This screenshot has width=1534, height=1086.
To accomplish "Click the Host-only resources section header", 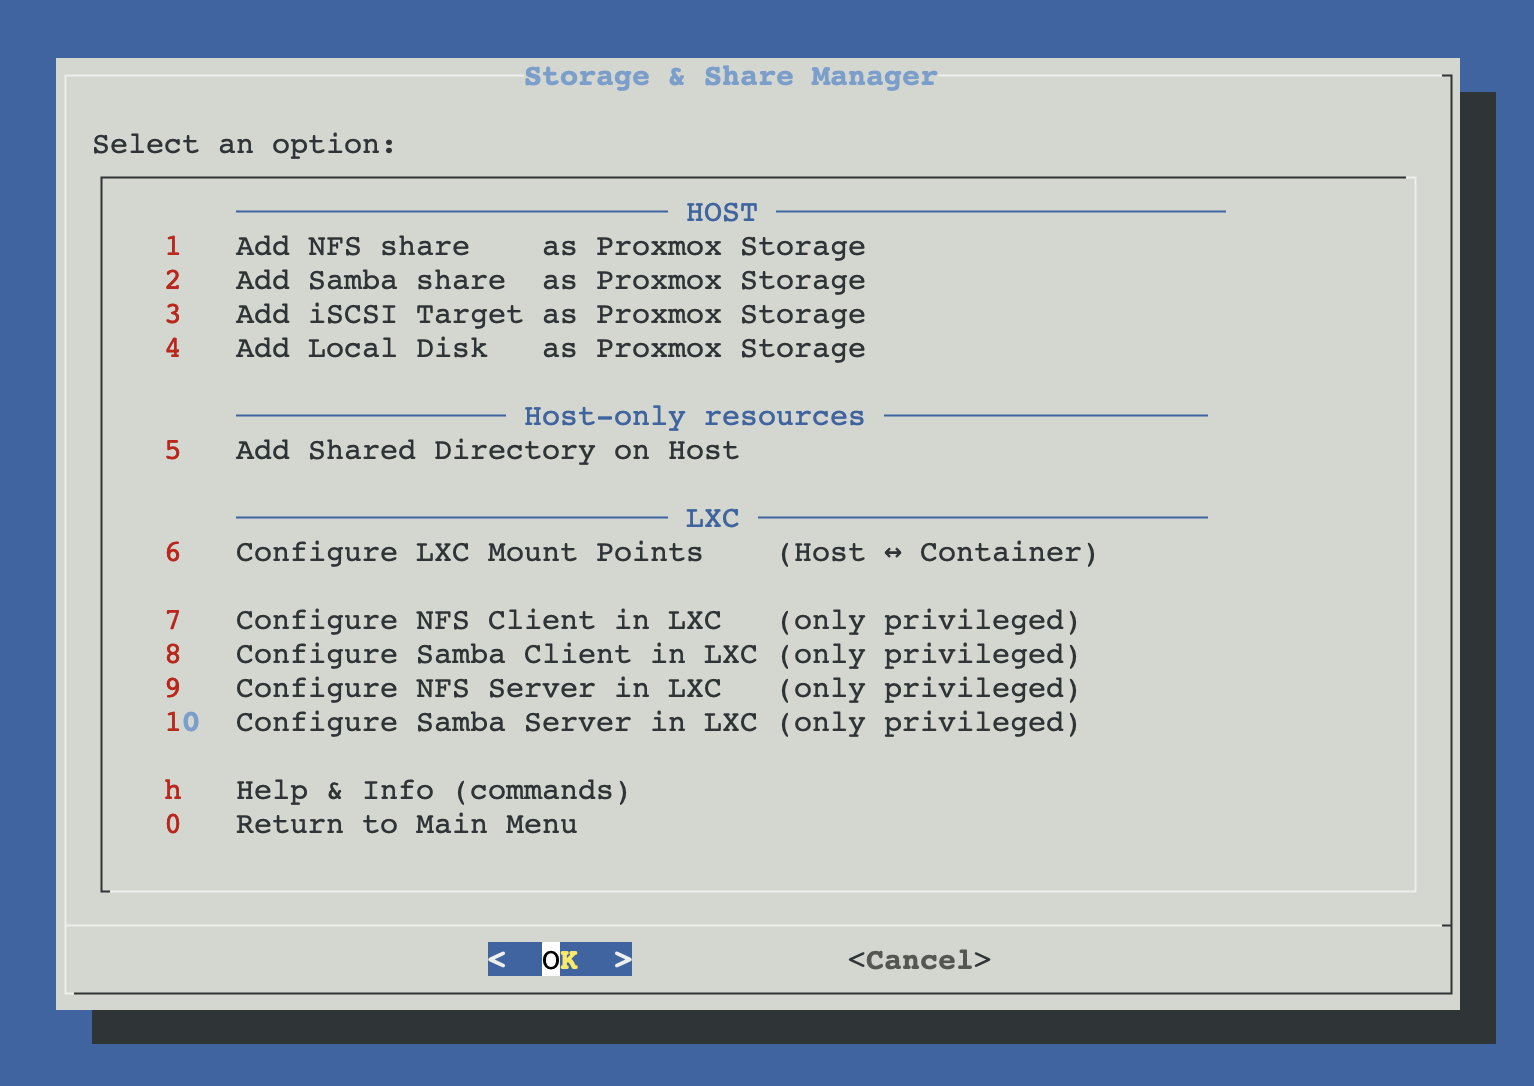I will [694, 417].
